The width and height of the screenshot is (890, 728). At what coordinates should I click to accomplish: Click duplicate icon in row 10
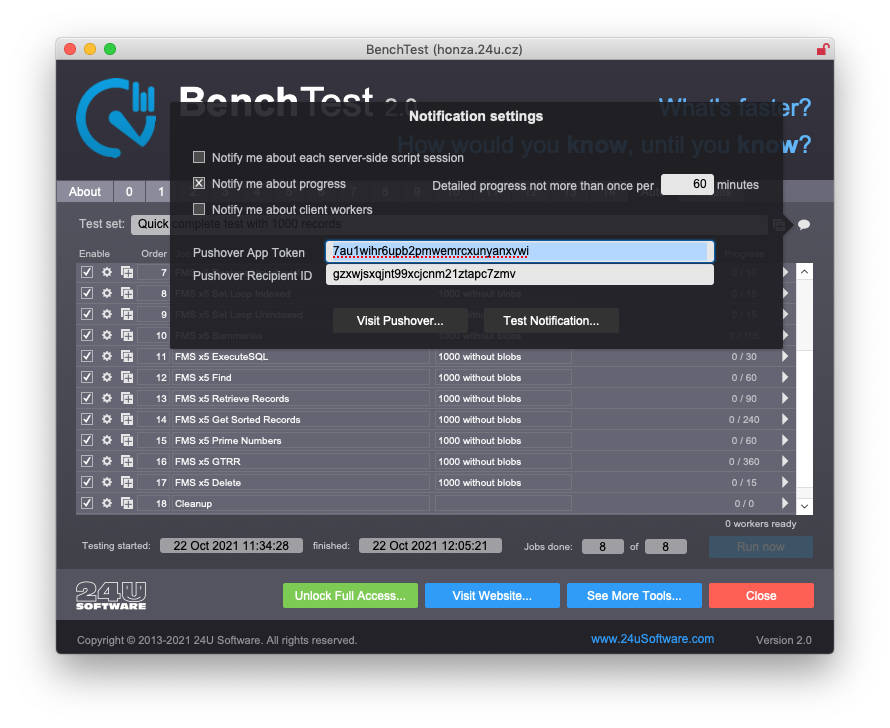tap(127, 335)
